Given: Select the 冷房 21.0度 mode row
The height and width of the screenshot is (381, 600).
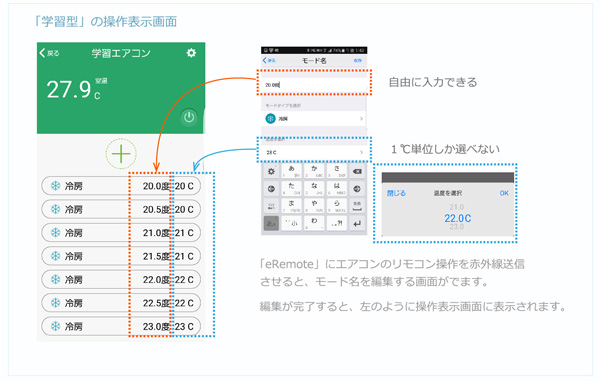Looking at the screenshot, I should coord(121,233).
